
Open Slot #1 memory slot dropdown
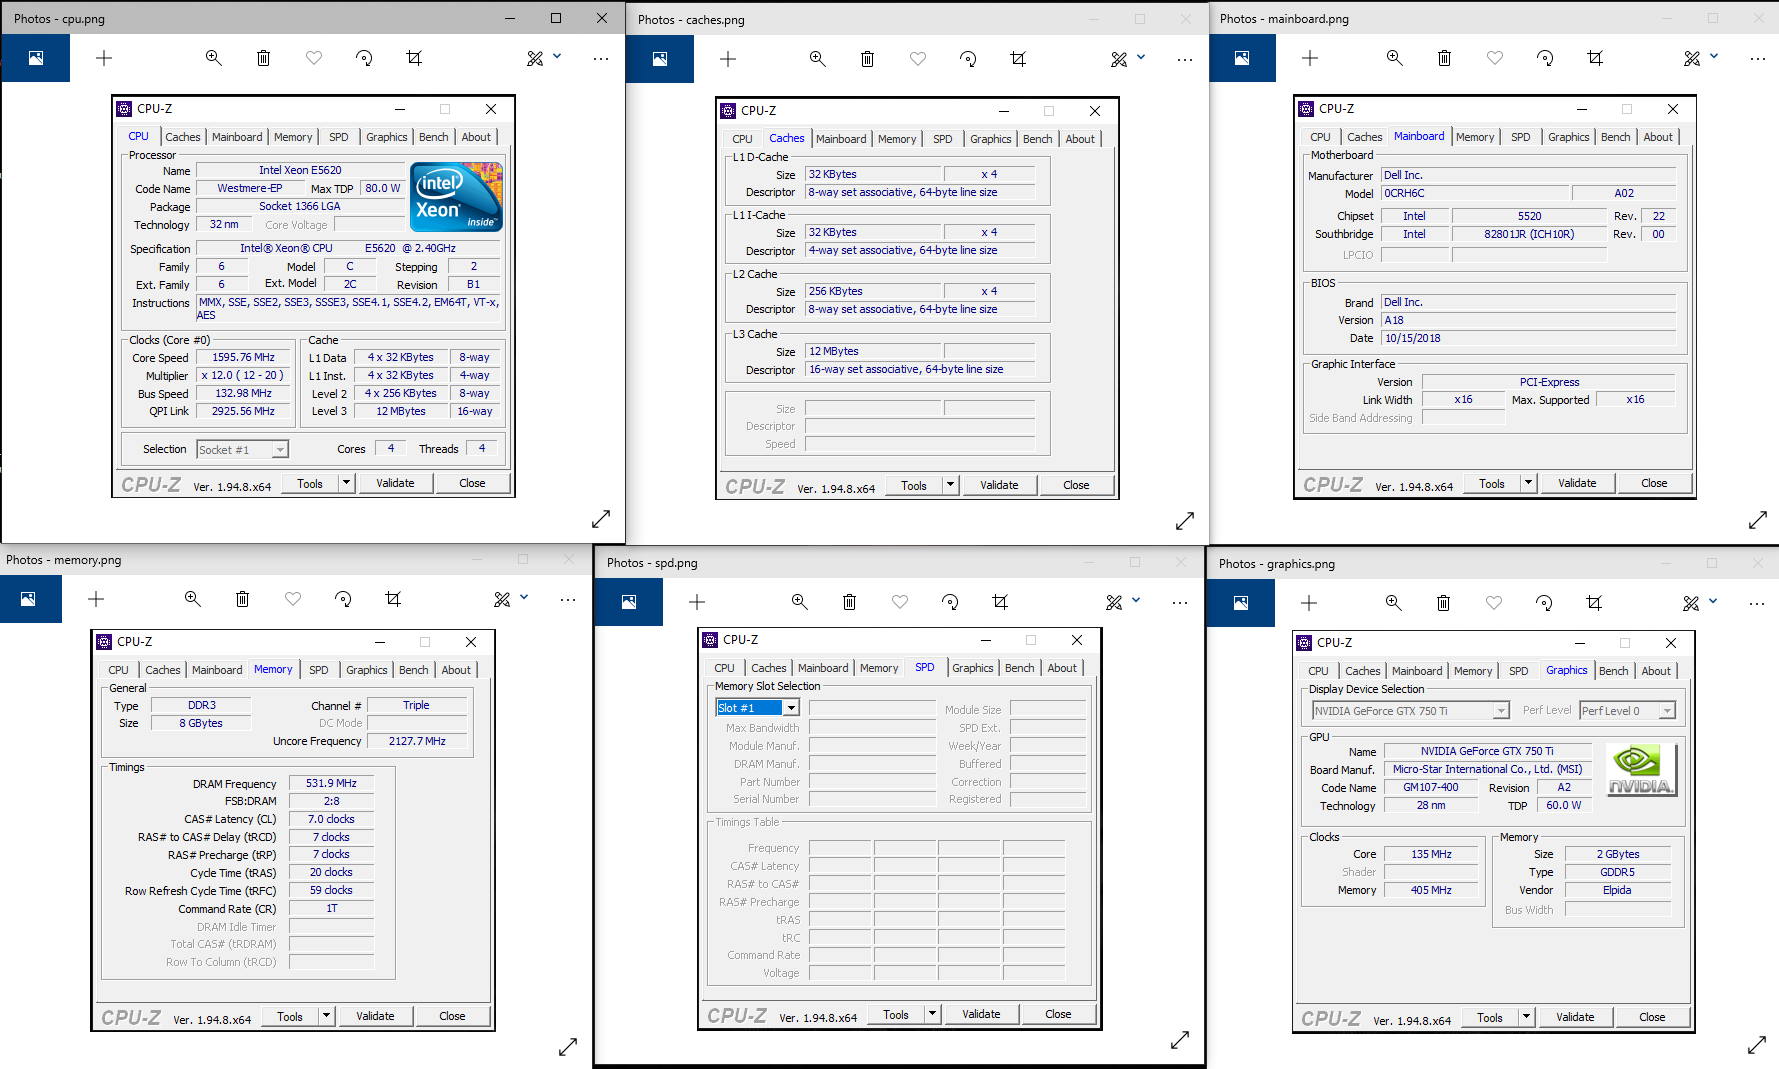[x=791, y=708]
